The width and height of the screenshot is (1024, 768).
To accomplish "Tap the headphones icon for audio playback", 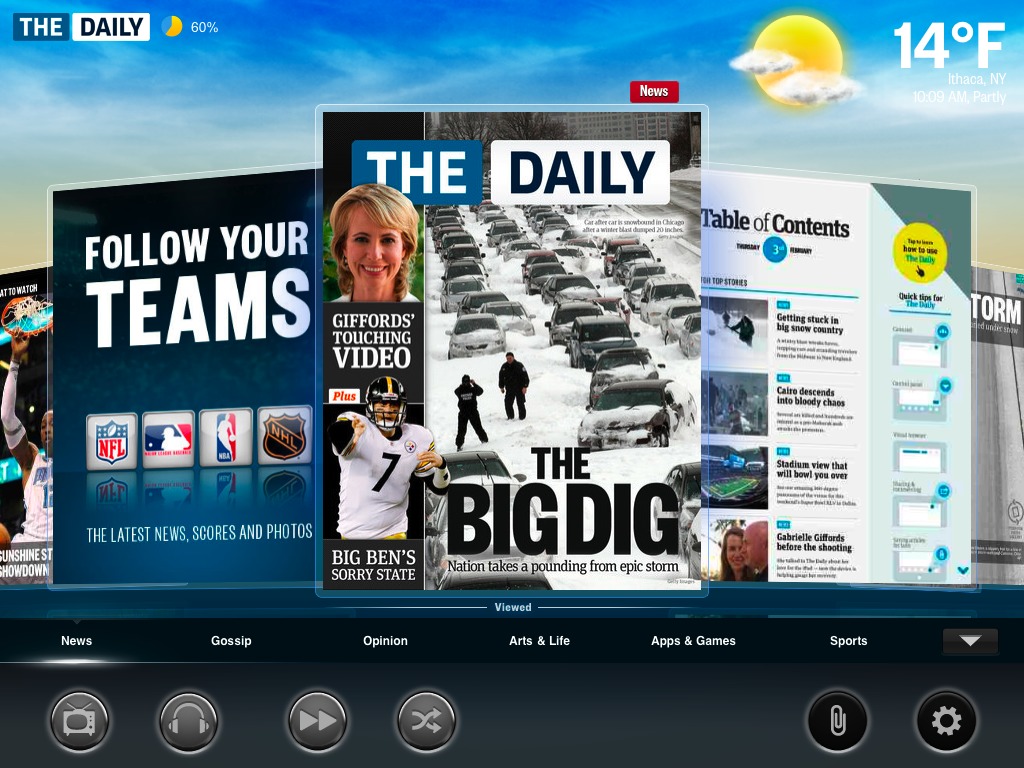I will click(188, 720).
